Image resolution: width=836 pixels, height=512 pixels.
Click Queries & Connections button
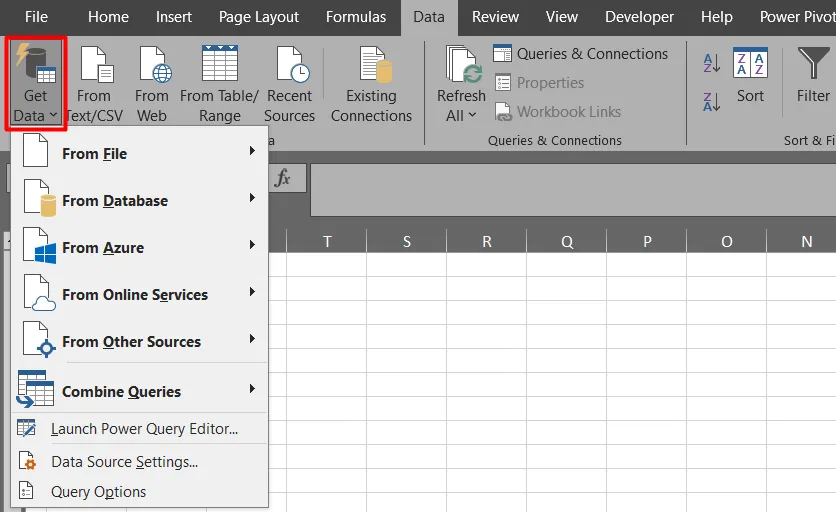click(x=580, y=54)
